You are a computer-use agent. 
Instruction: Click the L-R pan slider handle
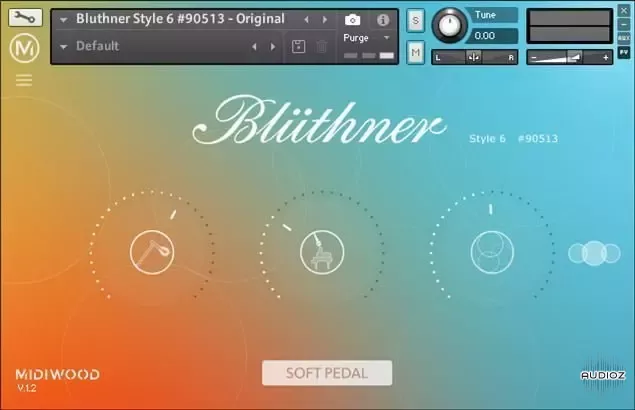pyautogui.click(x=473, y=58)
